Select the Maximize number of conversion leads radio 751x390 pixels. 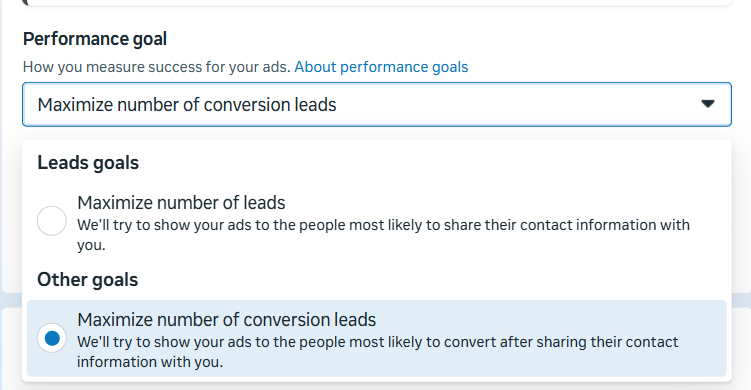pyautogui.click(x=52, y=338)
